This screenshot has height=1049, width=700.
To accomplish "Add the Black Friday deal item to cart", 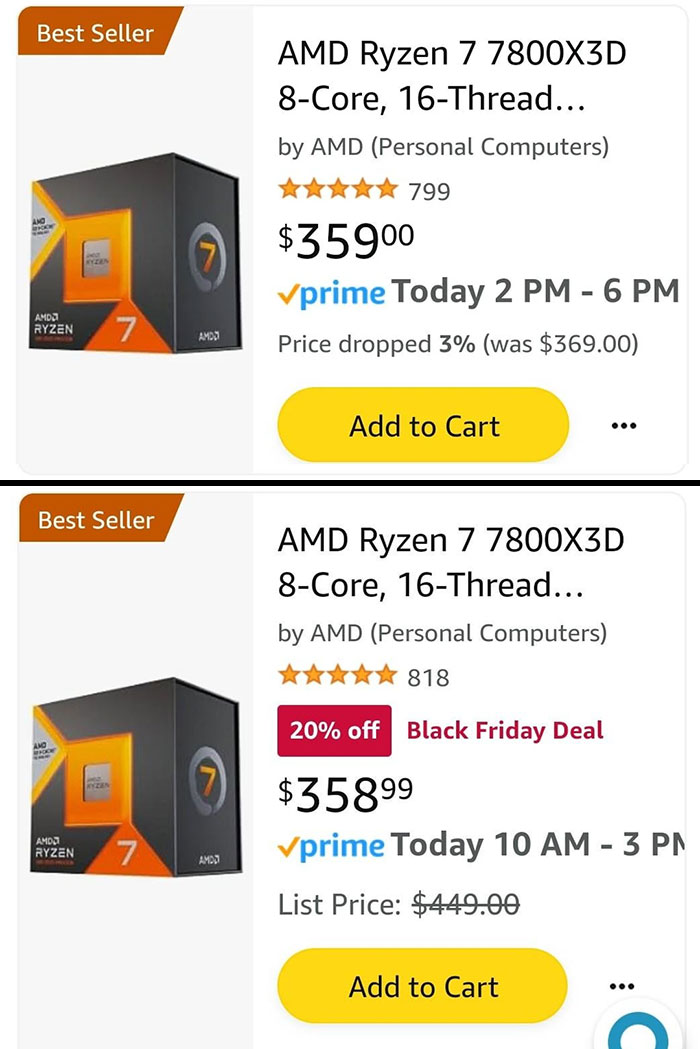I will point(422,985).
